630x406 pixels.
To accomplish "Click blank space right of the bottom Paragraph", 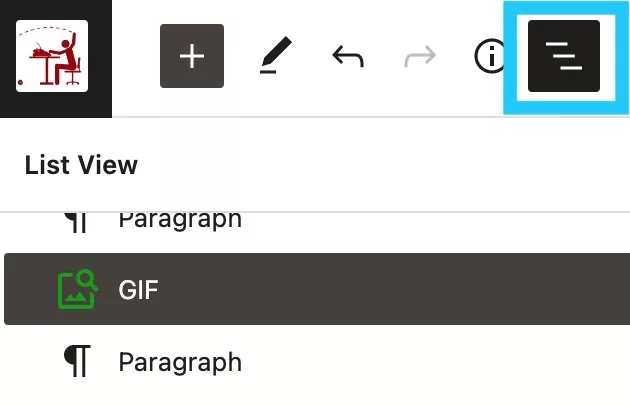I will coord(434,362).
